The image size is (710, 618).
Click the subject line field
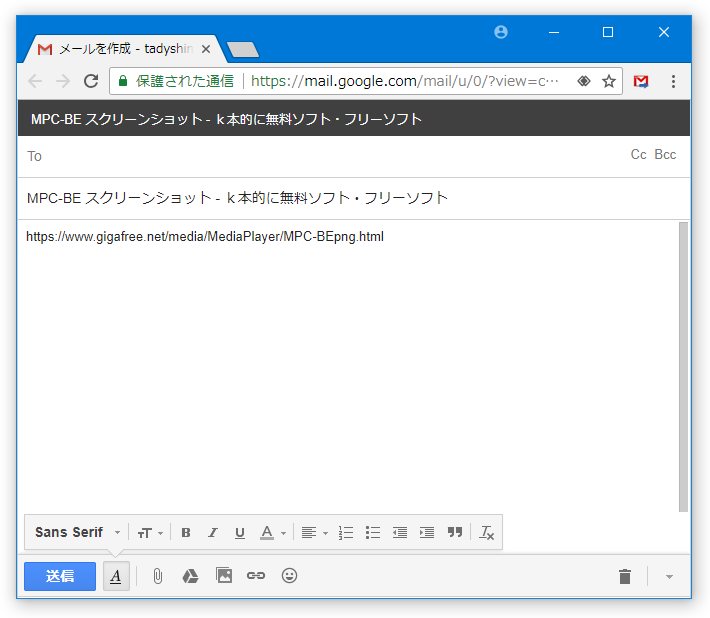click(354, 198)
